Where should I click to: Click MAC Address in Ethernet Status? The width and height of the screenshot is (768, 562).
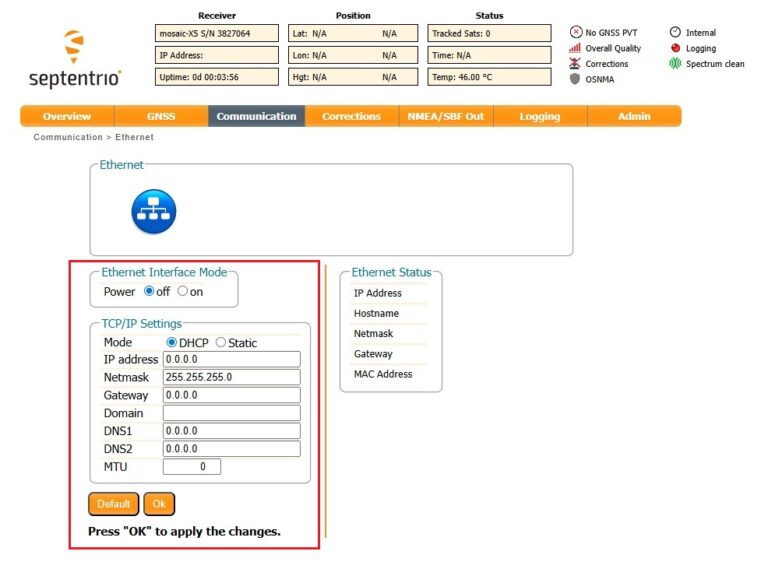[x=383, y=374]
